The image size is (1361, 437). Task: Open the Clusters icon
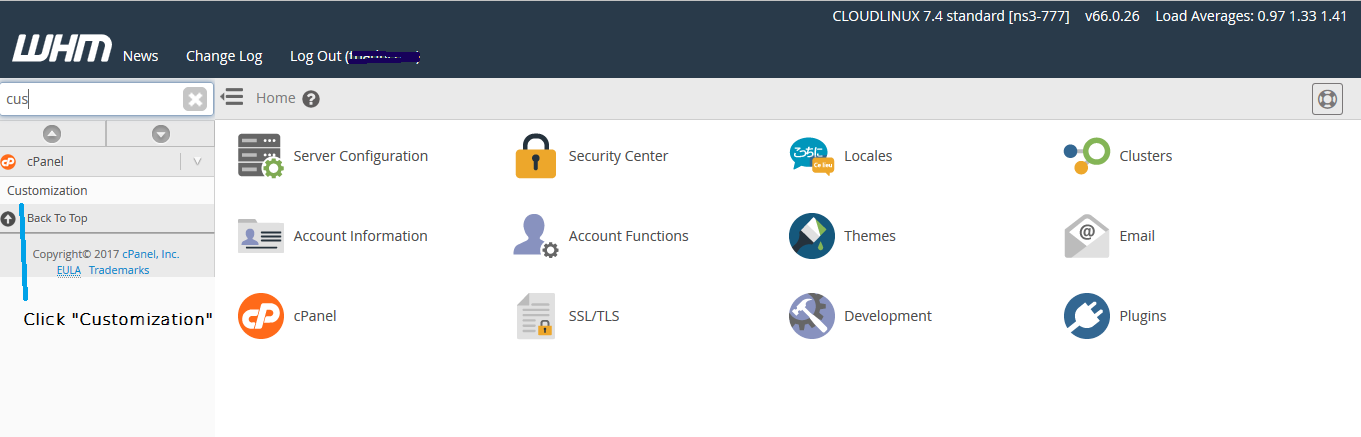[1087, 156]
